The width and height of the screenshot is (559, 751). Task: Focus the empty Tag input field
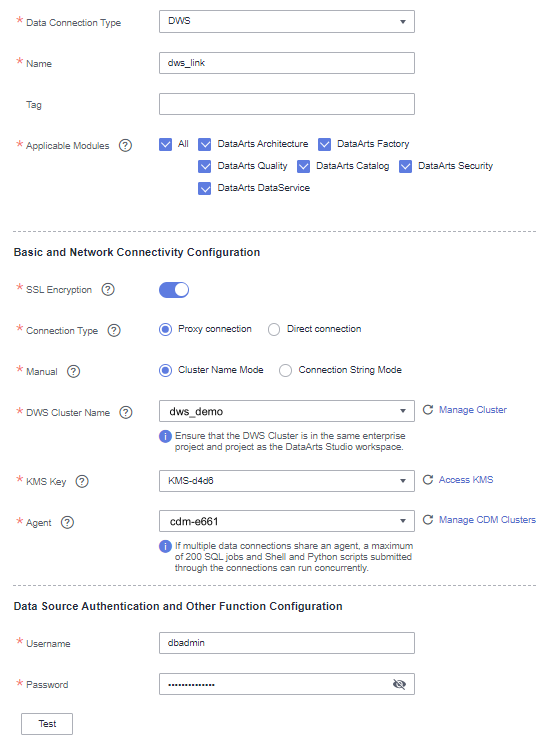(287, 104)
